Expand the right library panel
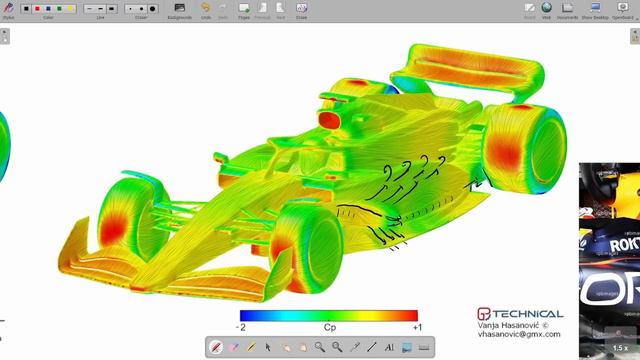Viewport: 640px width, 360px height. pos(635,36)
